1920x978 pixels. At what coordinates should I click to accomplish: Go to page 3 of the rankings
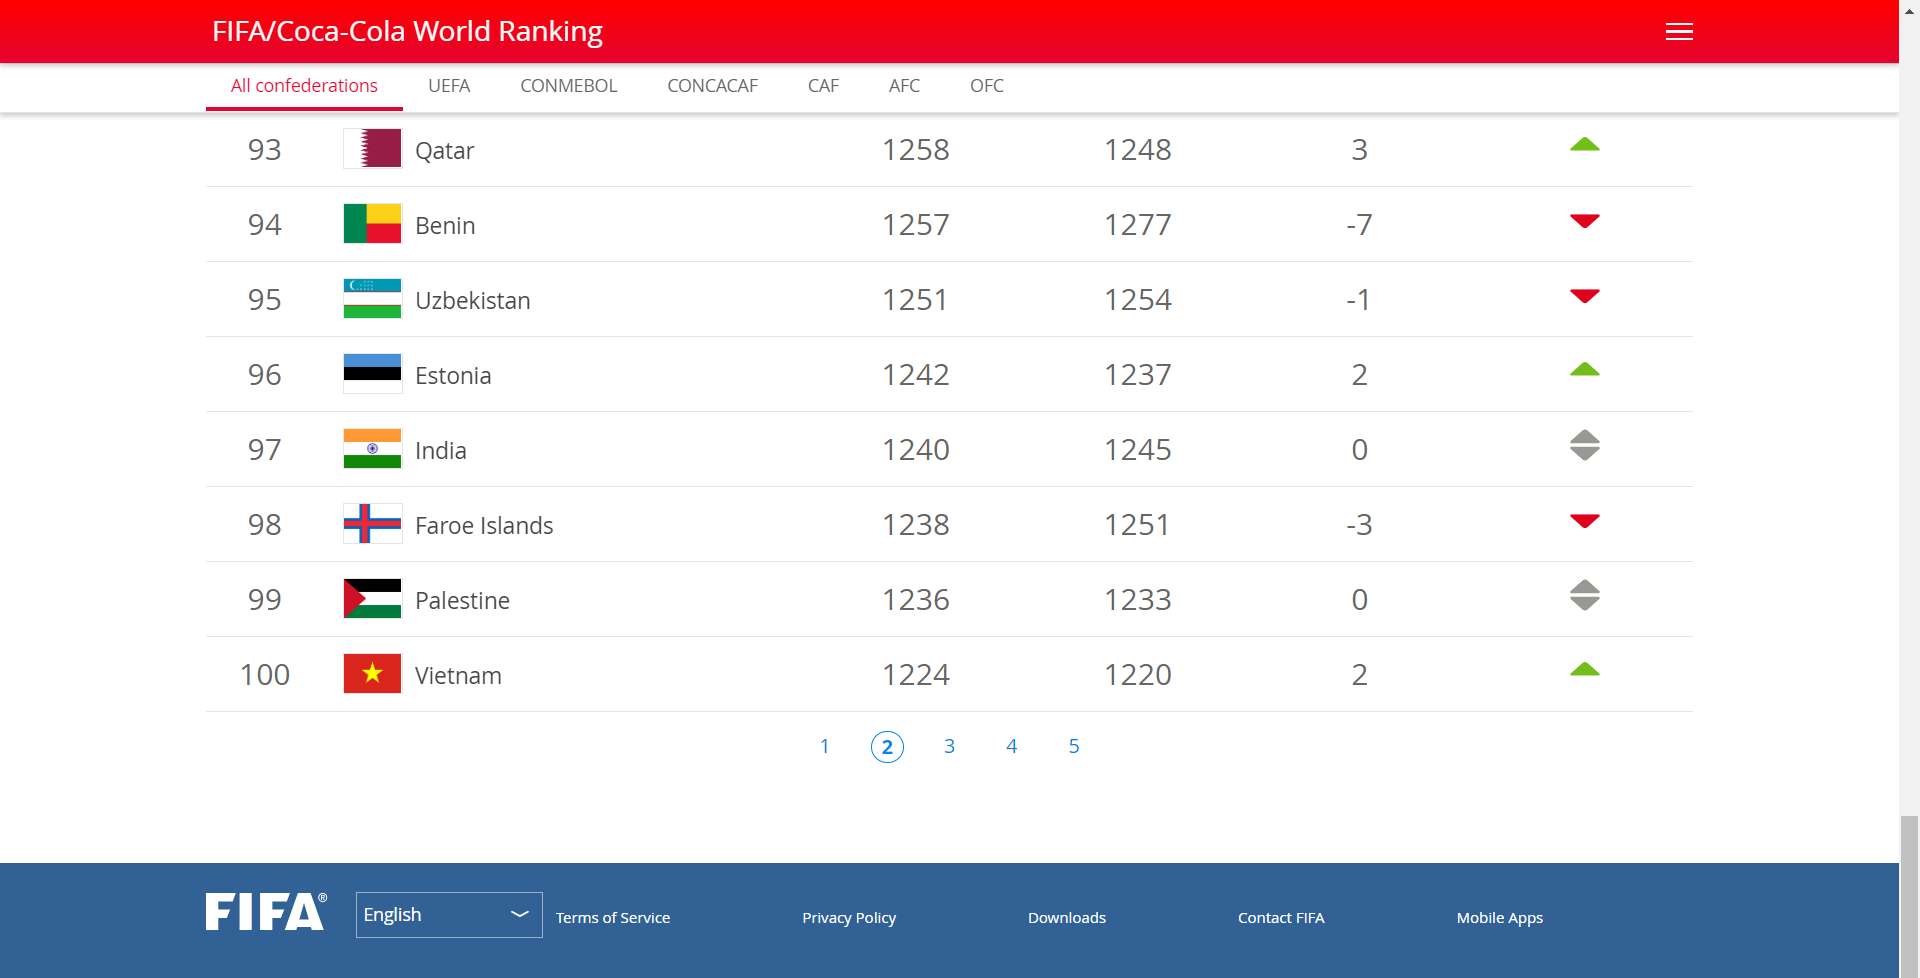949,745
